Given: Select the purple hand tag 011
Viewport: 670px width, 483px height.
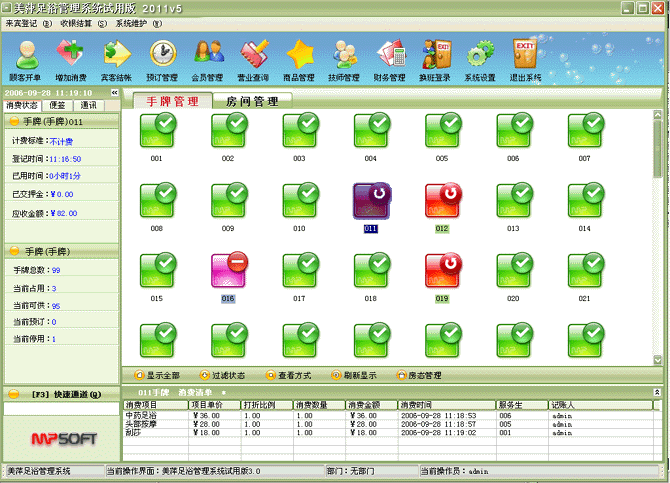Looking at the screenshot, I should pyautogui.click(x=370, y=200).
